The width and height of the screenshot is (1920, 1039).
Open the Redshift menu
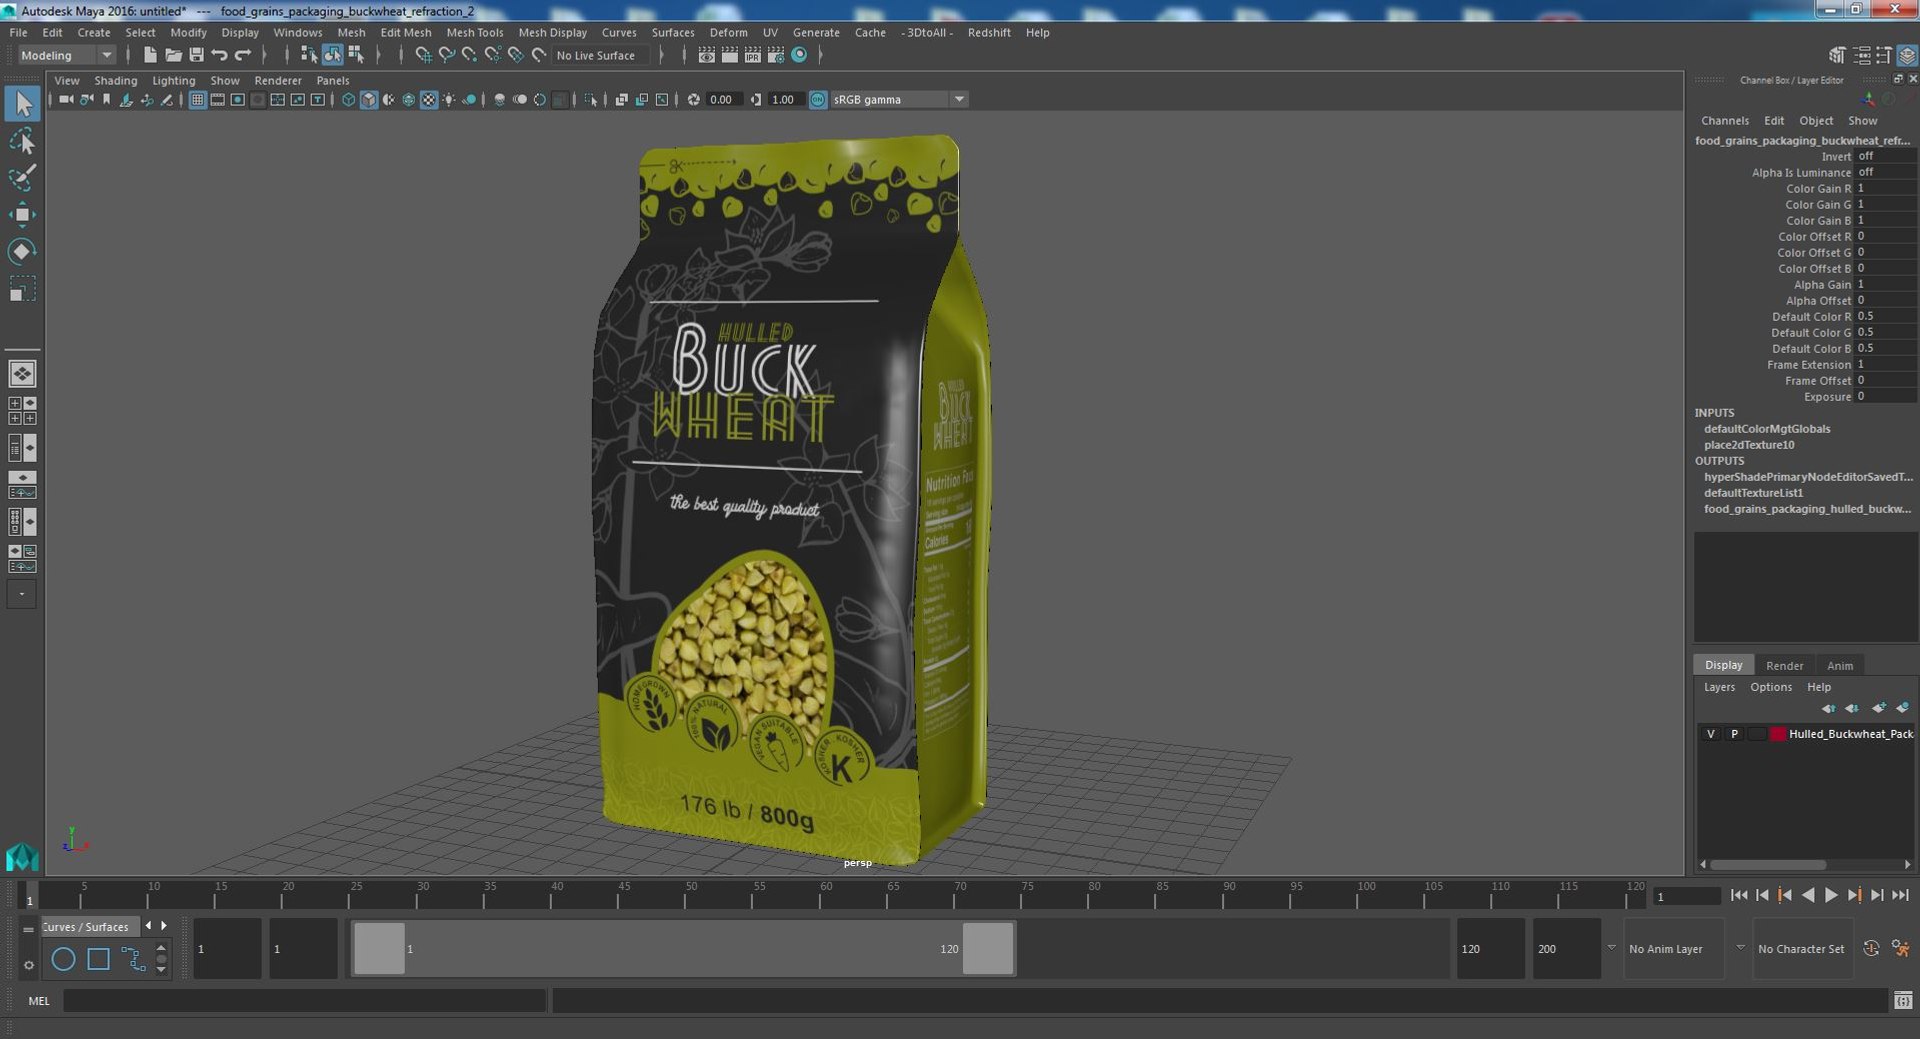tap(989, 32)
